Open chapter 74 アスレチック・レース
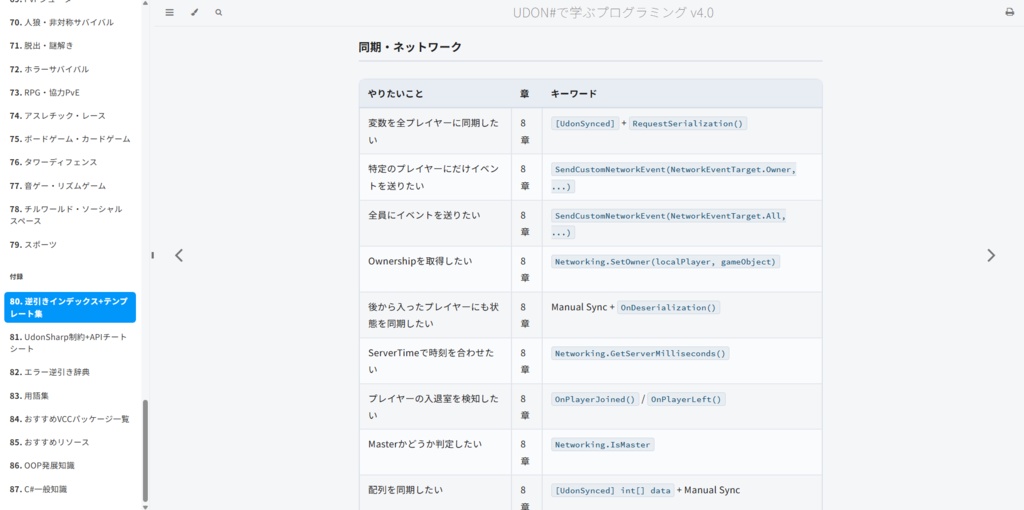This screenshot has height=510, width=1024. (x=57, y=116)
